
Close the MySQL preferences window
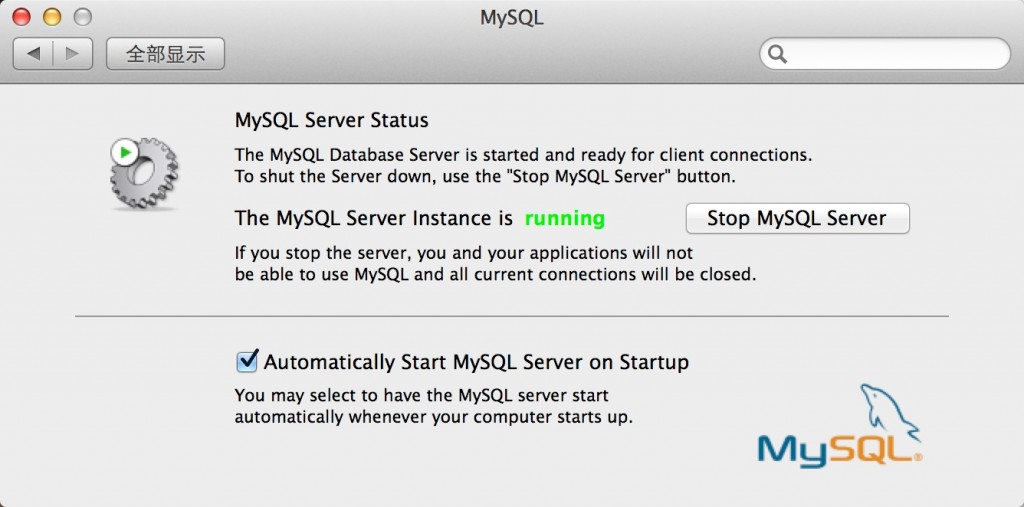pos(21,17)
